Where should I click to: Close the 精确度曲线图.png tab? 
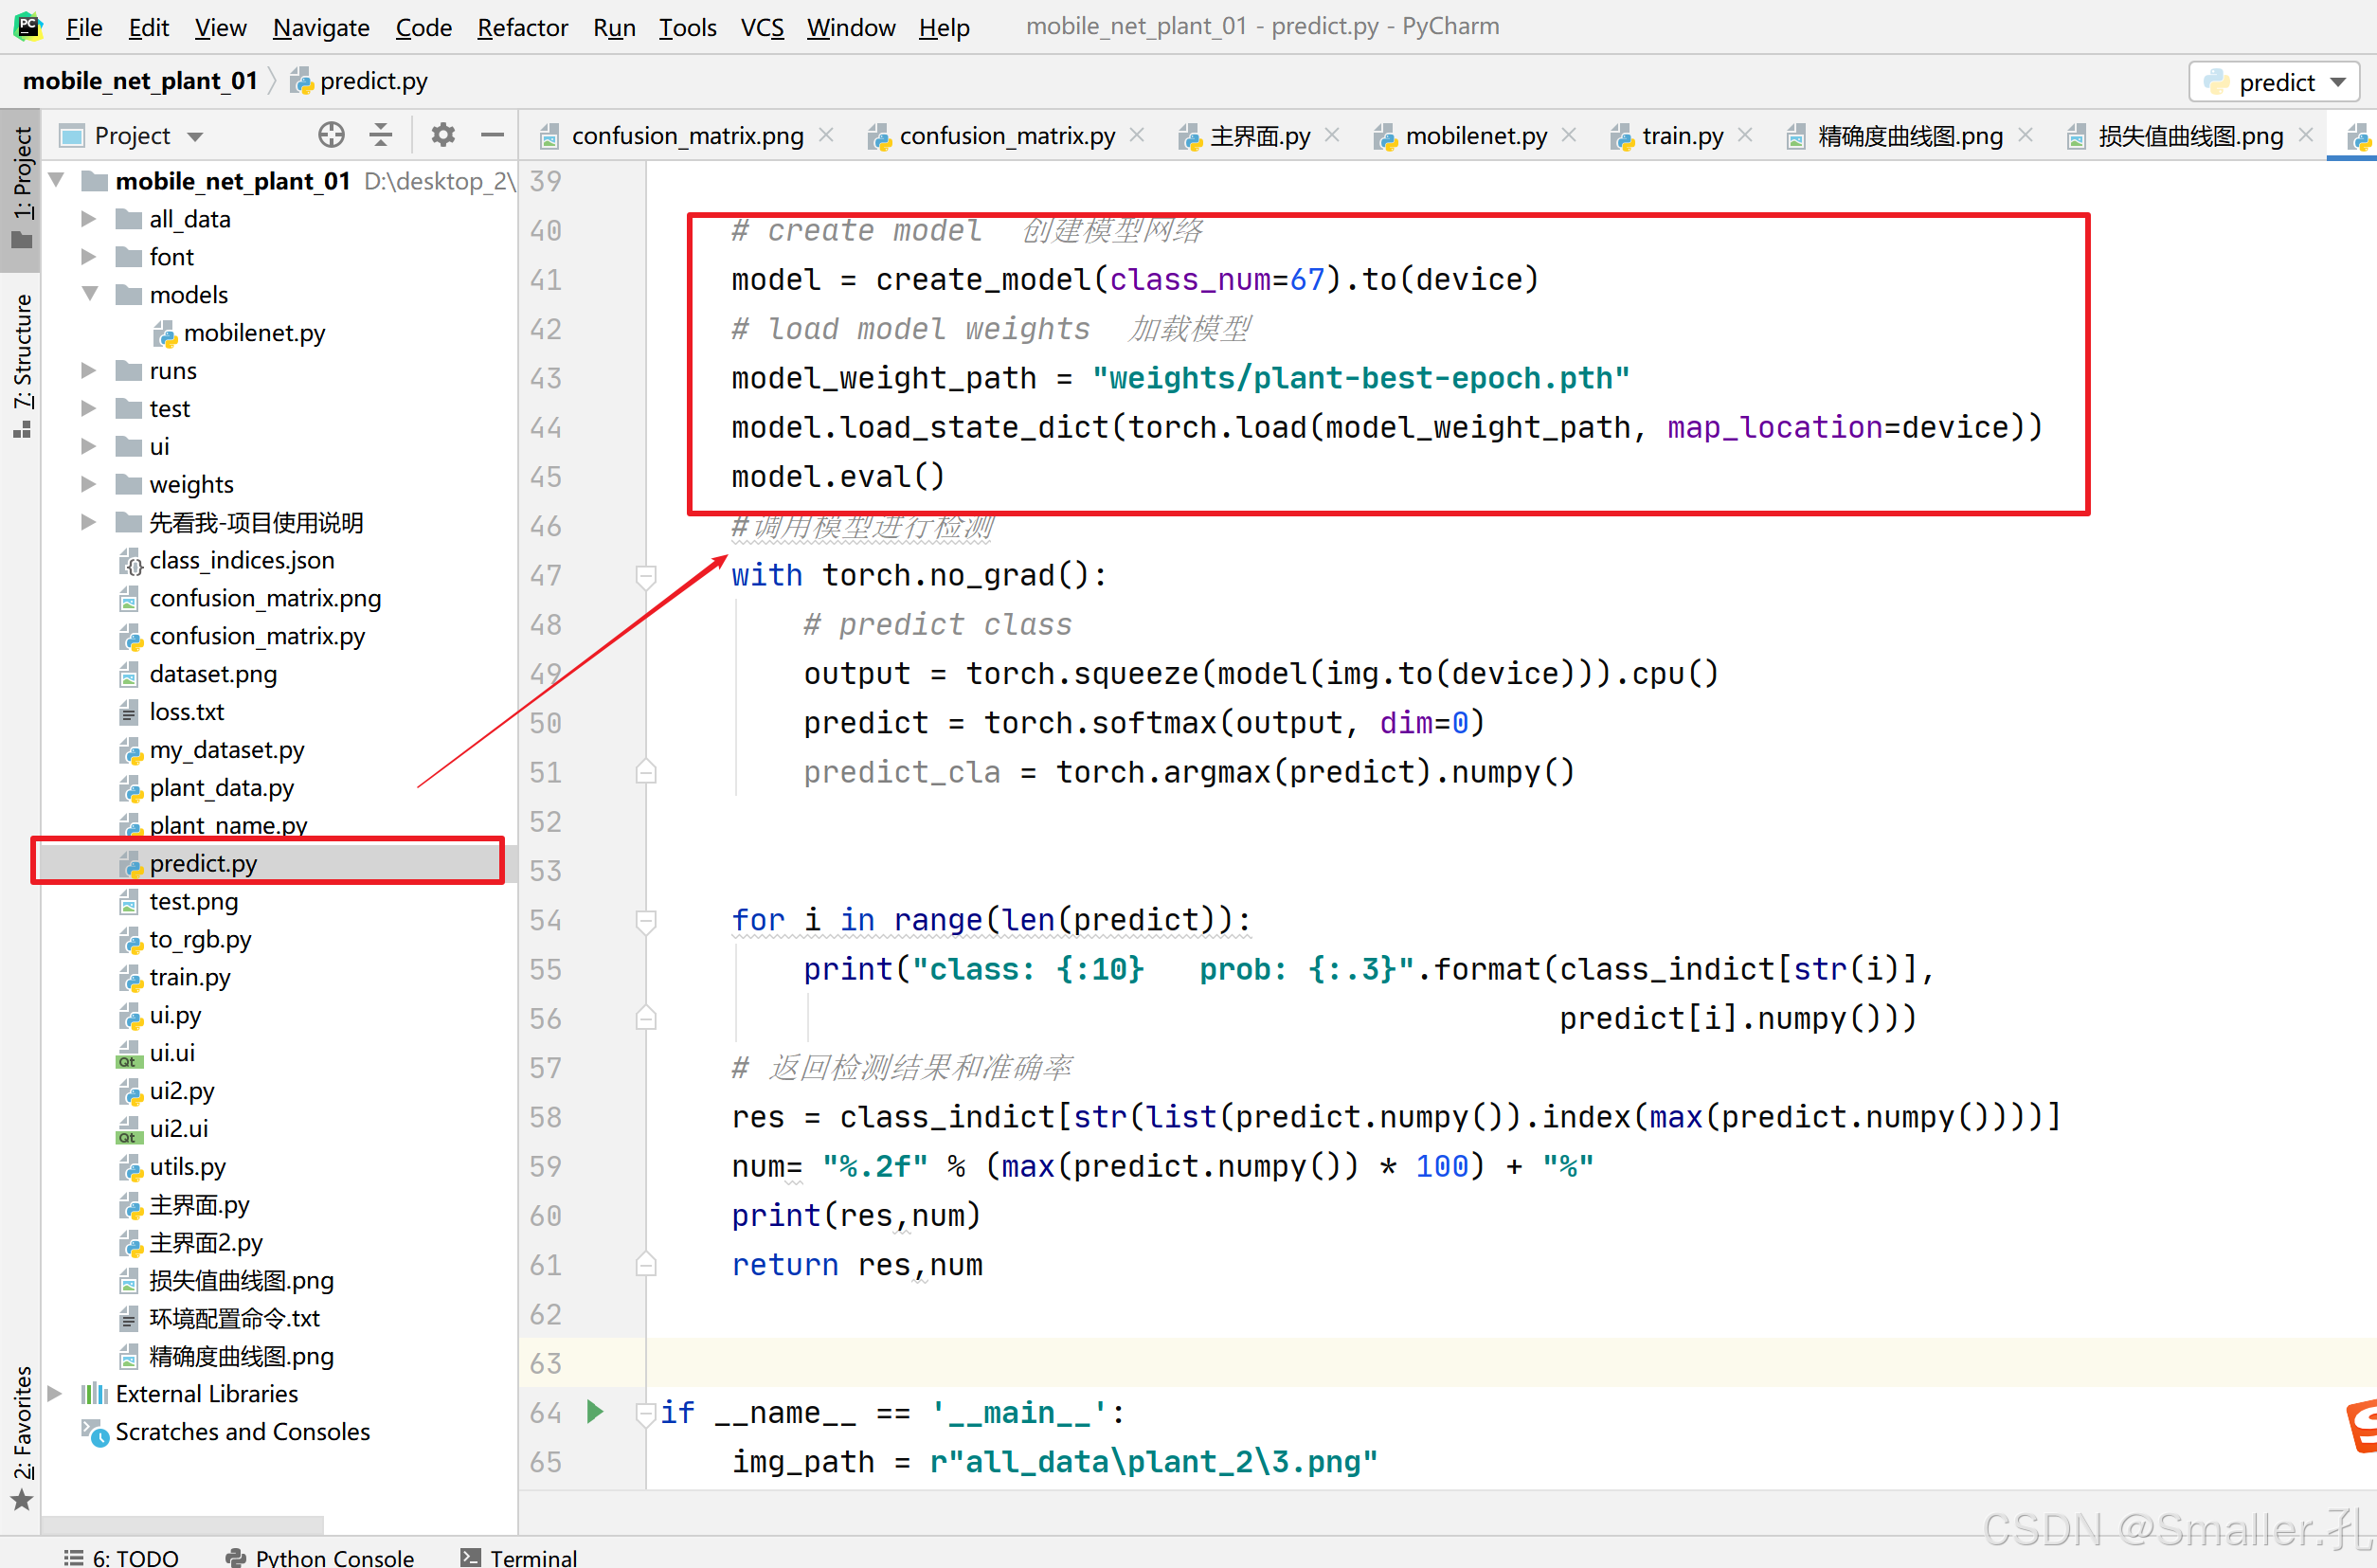[x=2025, y=135]
